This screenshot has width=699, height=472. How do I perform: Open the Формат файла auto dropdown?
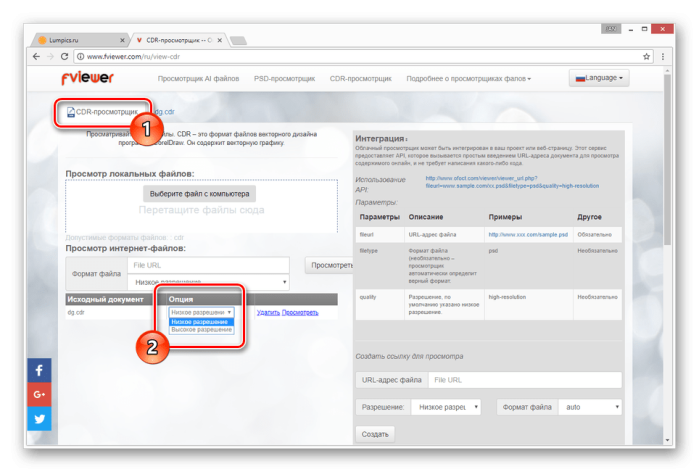590,407
